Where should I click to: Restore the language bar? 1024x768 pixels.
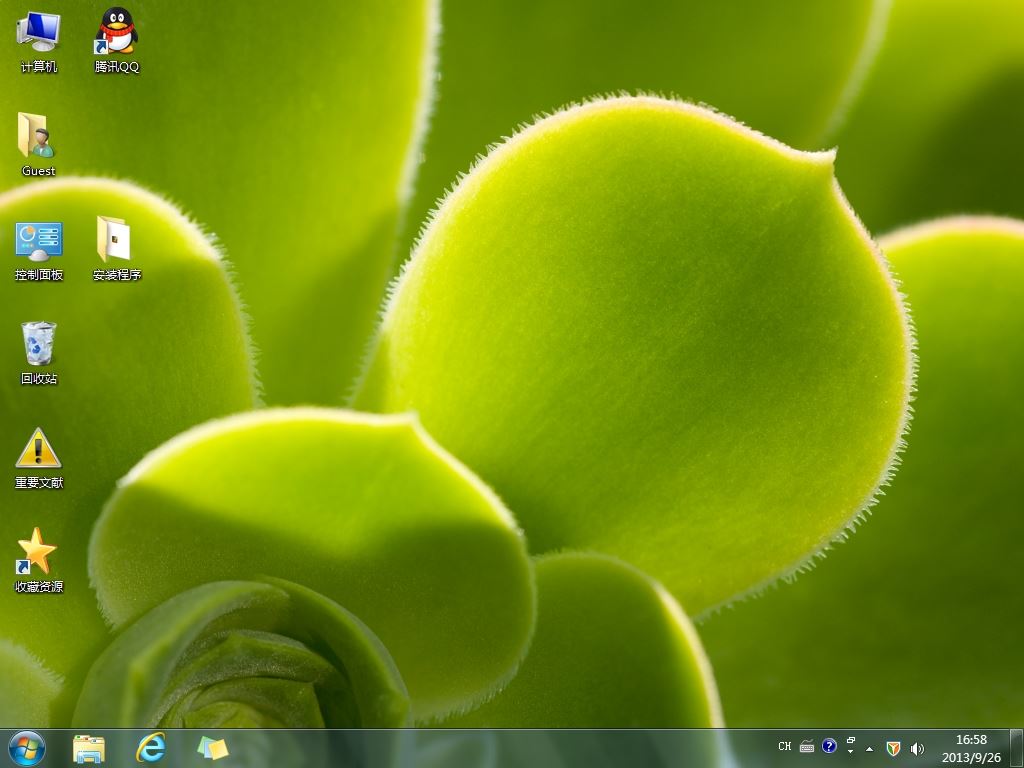click(850, 741)
